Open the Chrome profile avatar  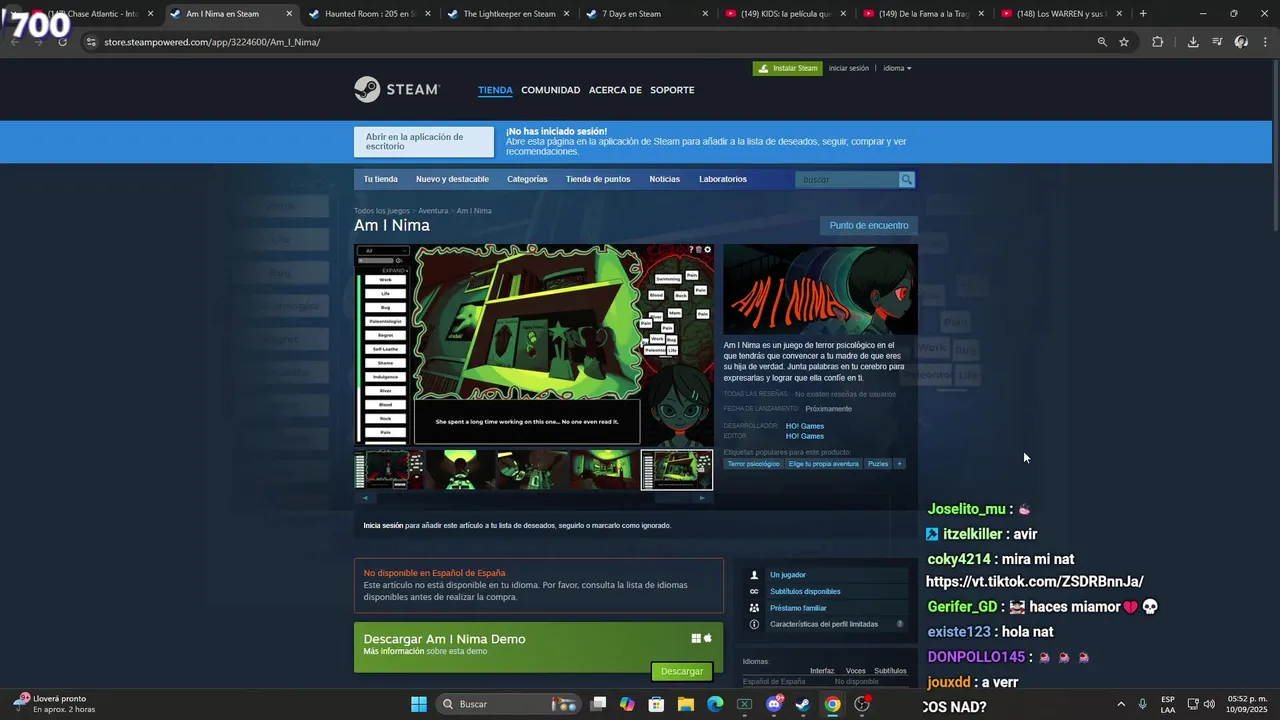[1241, 42]
